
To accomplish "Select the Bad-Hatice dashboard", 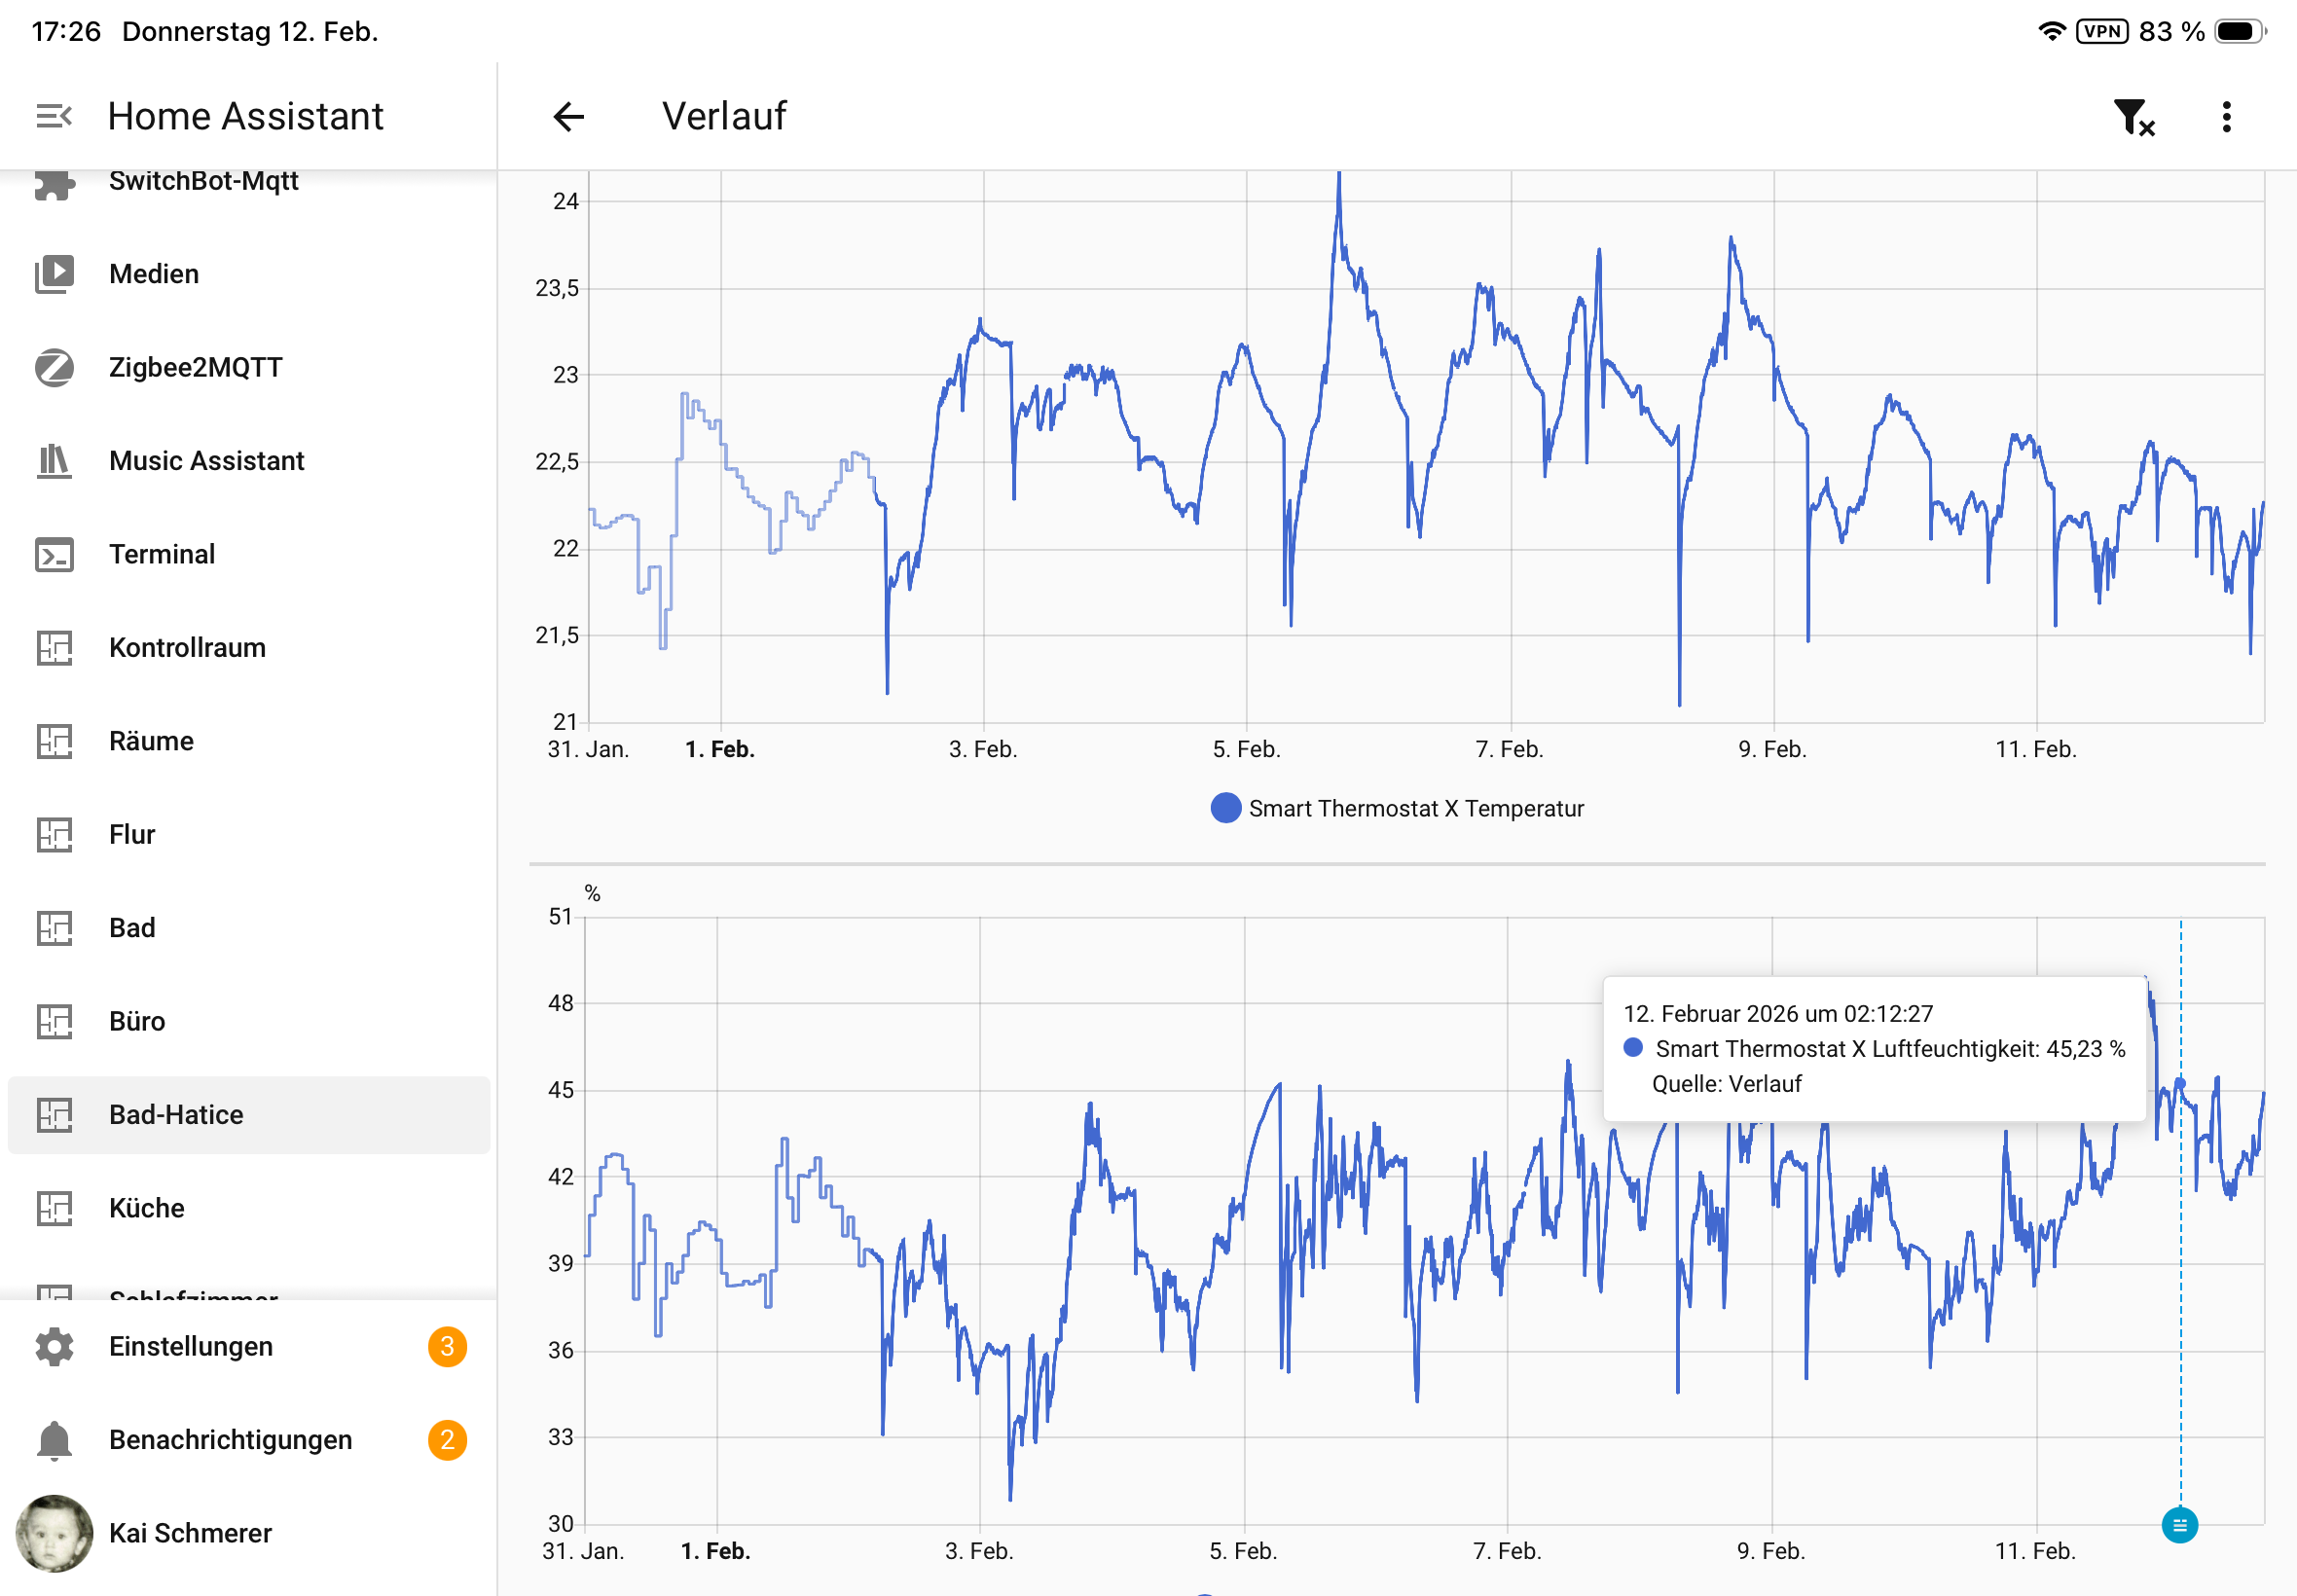I will (x=176, y=1115).
